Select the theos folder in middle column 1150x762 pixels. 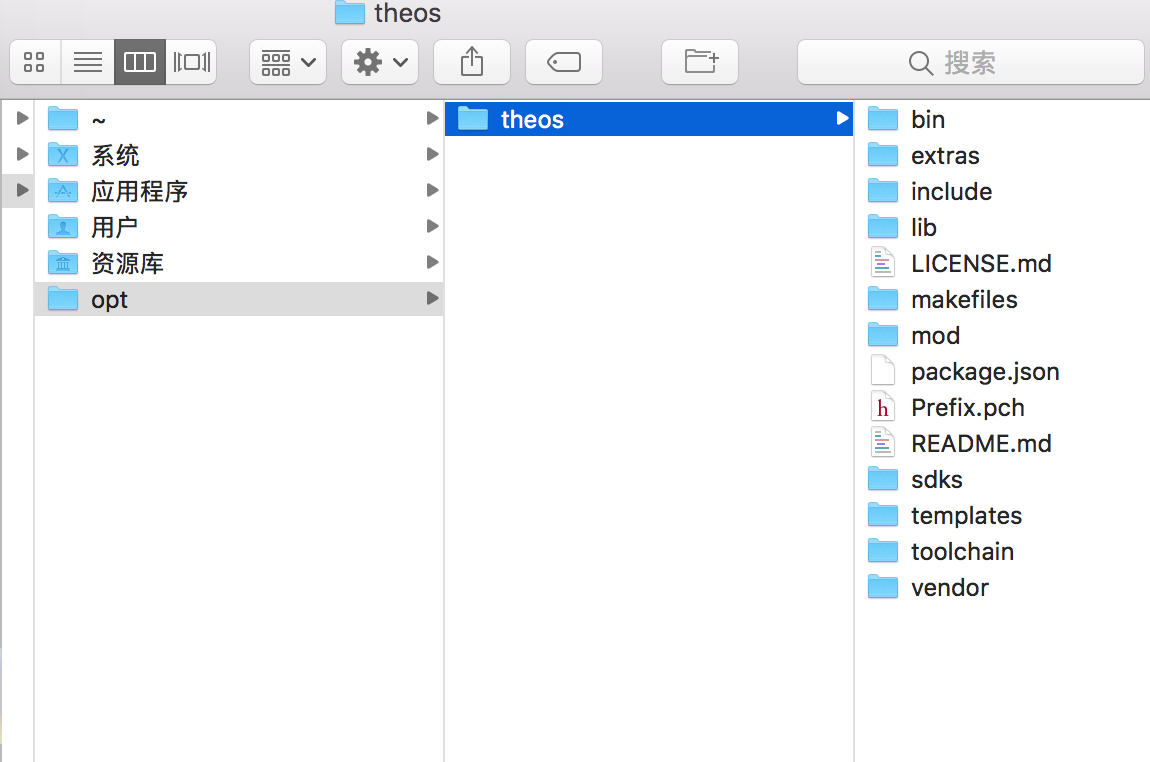tap(649, 119)
